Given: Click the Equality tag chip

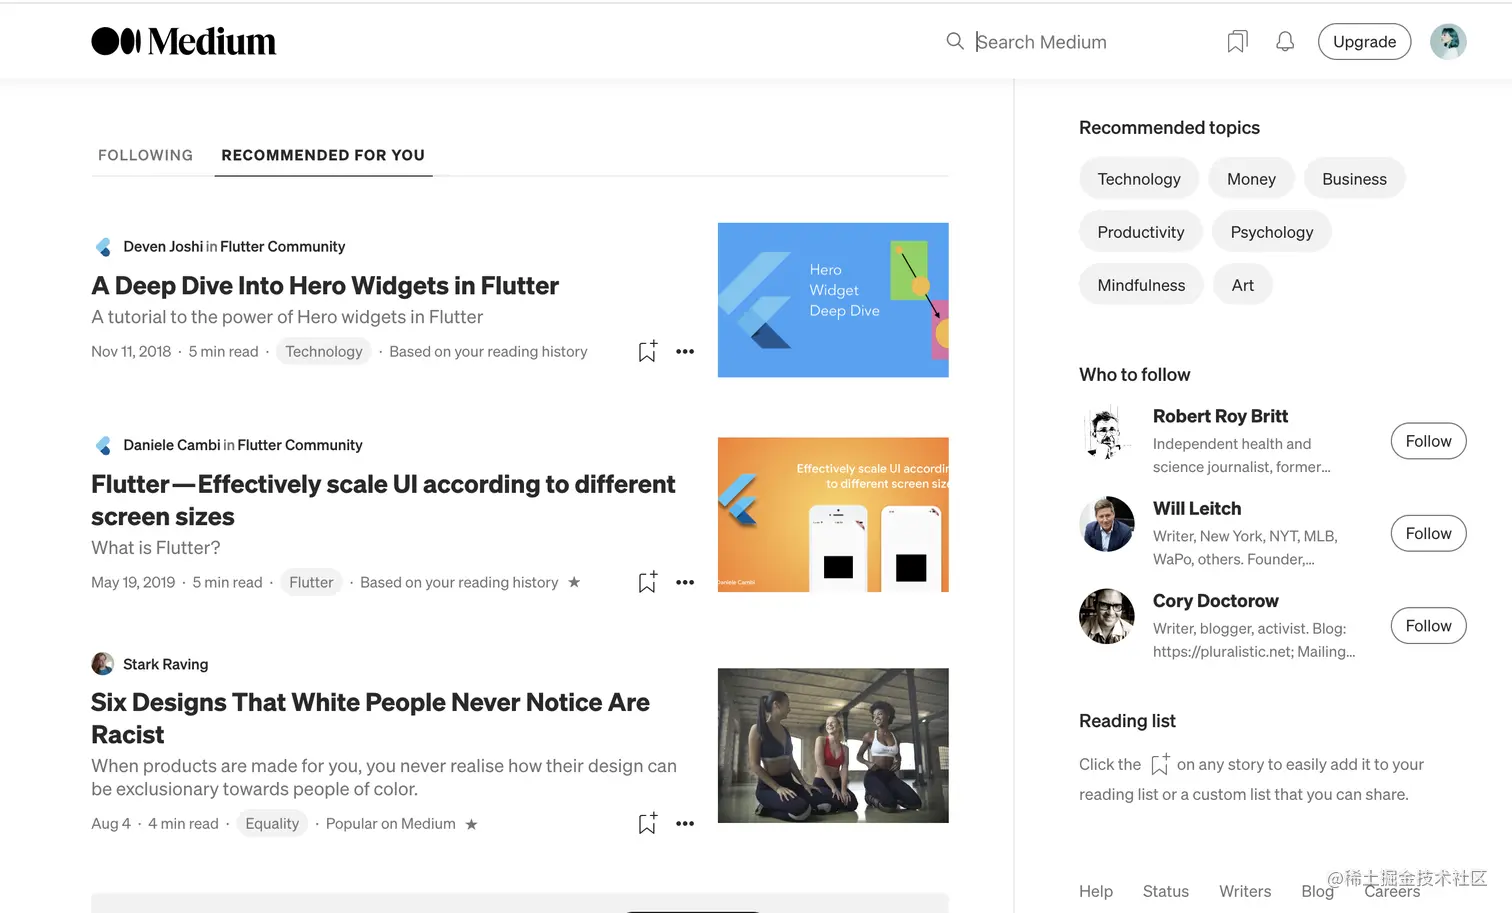Looking at the screenshot, I should tap(272, 823).
